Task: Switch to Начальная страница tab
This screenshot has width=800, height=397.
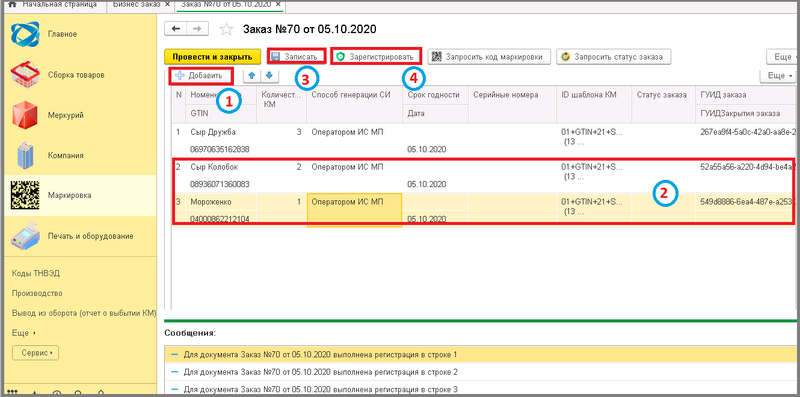Action: pyautogui.click(x=53, y=5)
